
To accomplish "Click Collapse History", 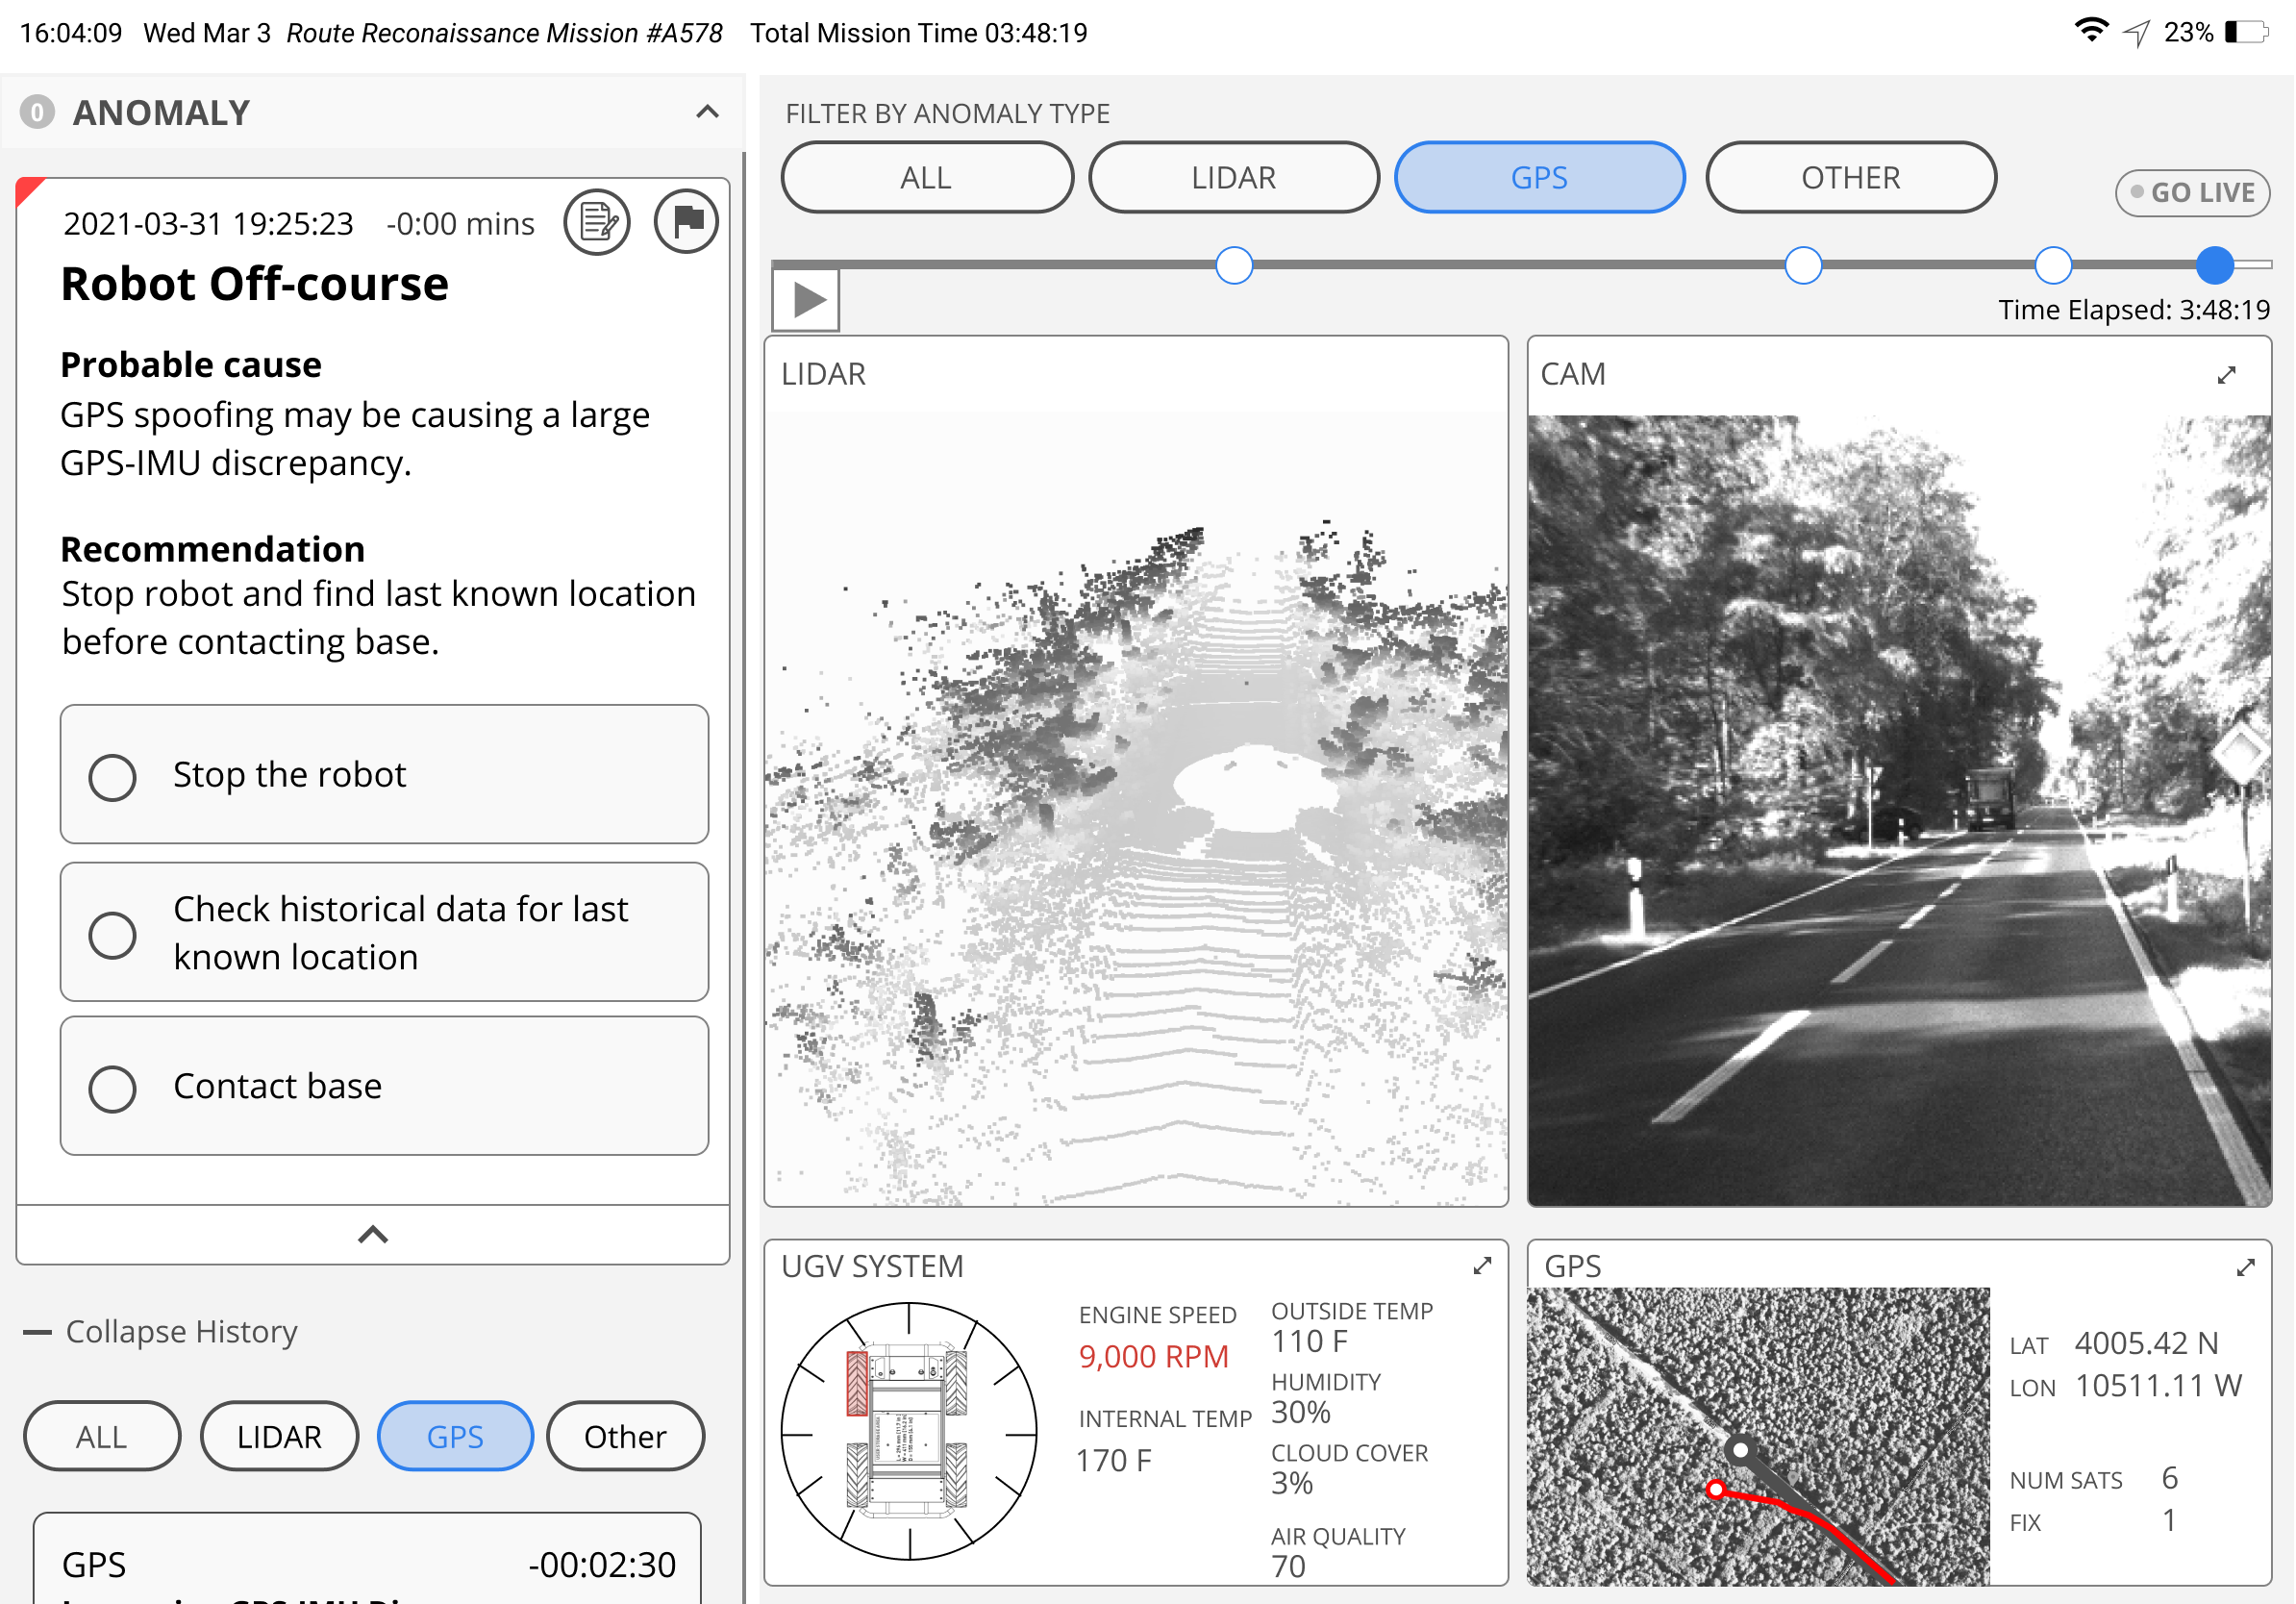I will coord(160,1332).
